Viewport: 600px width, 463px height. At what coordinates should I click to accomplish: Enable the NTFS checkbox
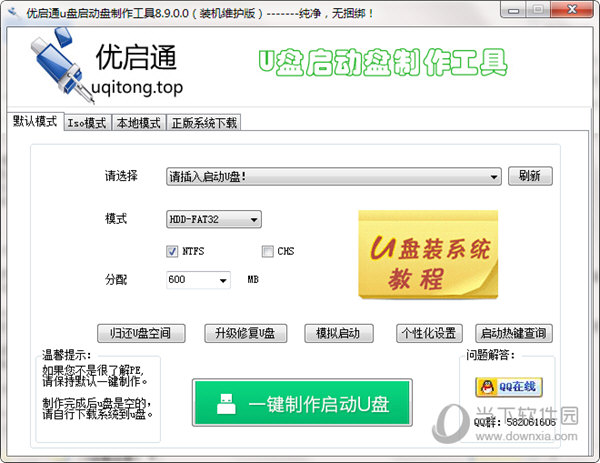[x=172, y=251]
